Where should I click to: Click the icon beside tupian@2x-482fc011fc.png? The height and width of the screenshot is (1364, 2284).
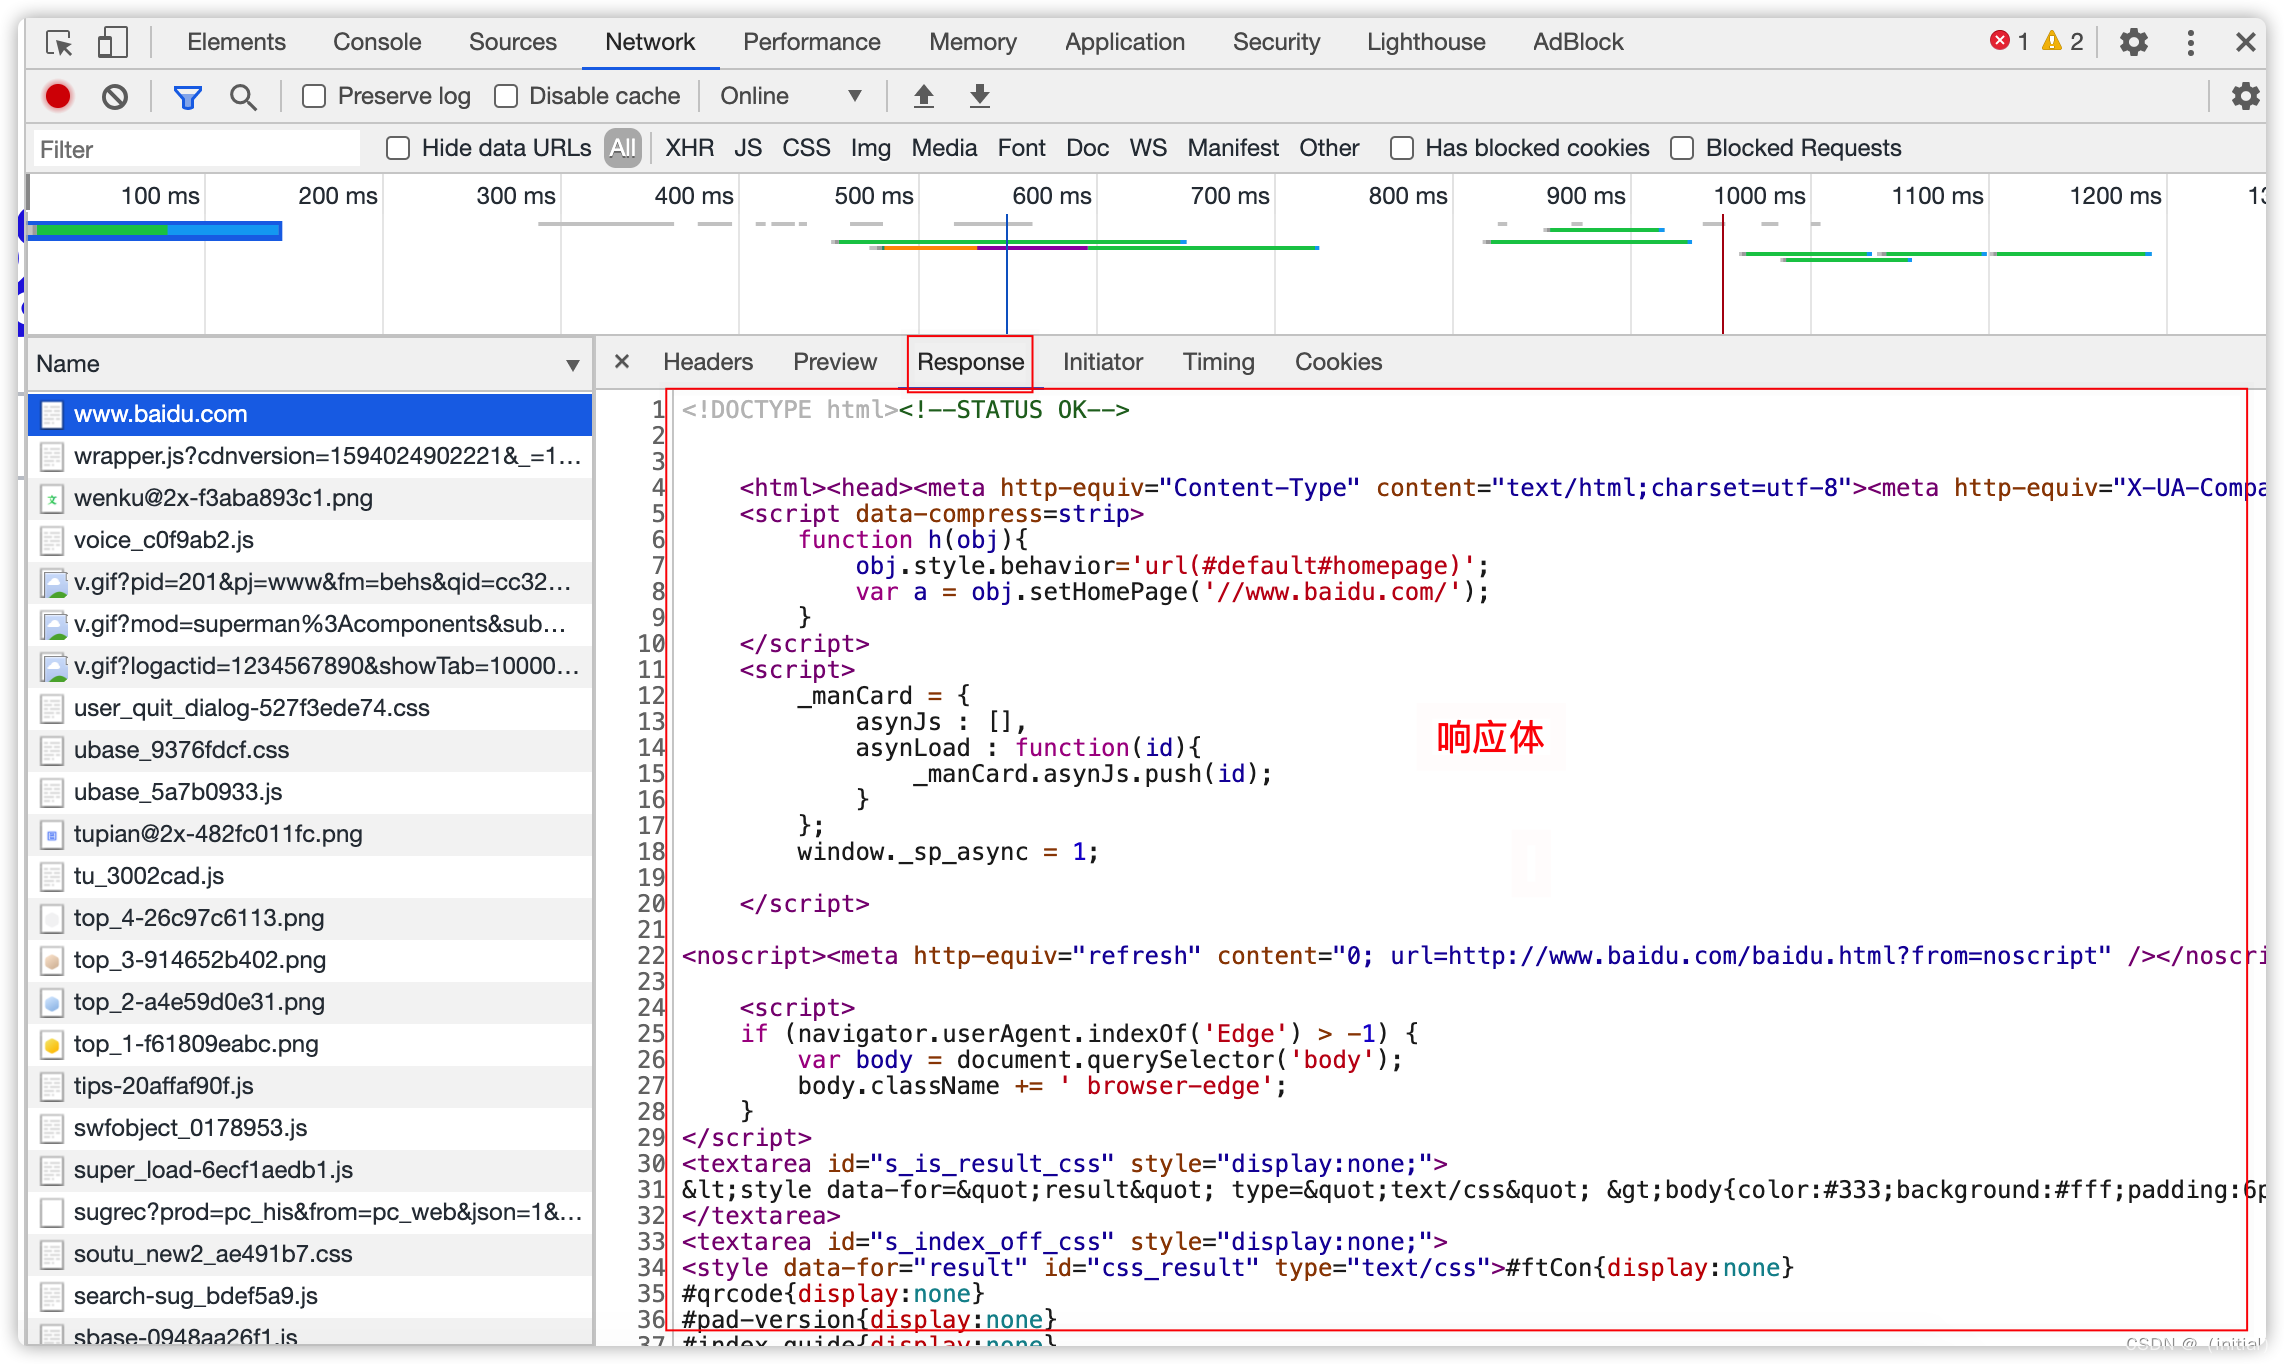[52, 834]
